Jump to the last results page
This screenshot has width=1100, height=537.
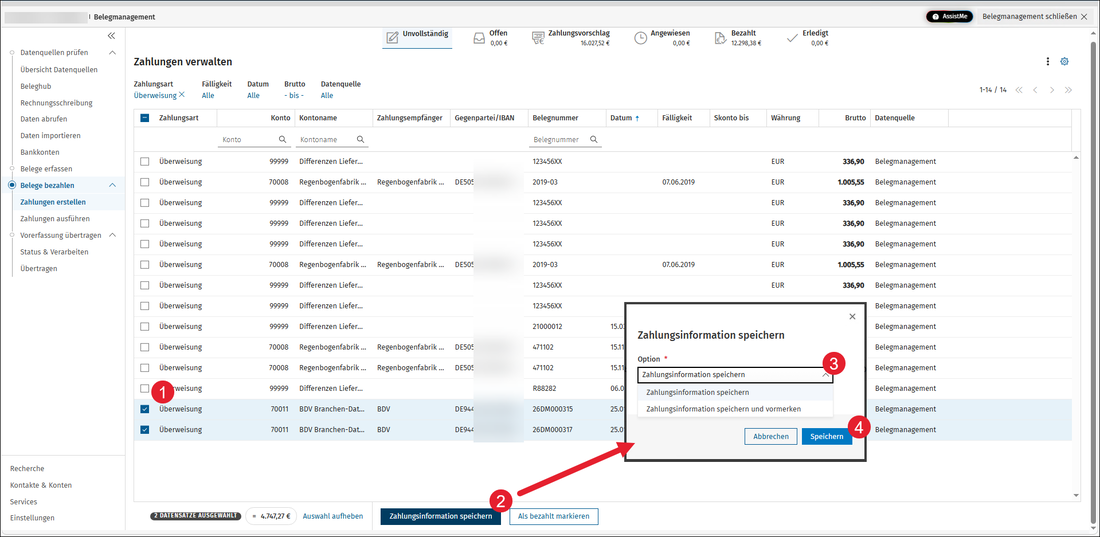click(1068, 90)
